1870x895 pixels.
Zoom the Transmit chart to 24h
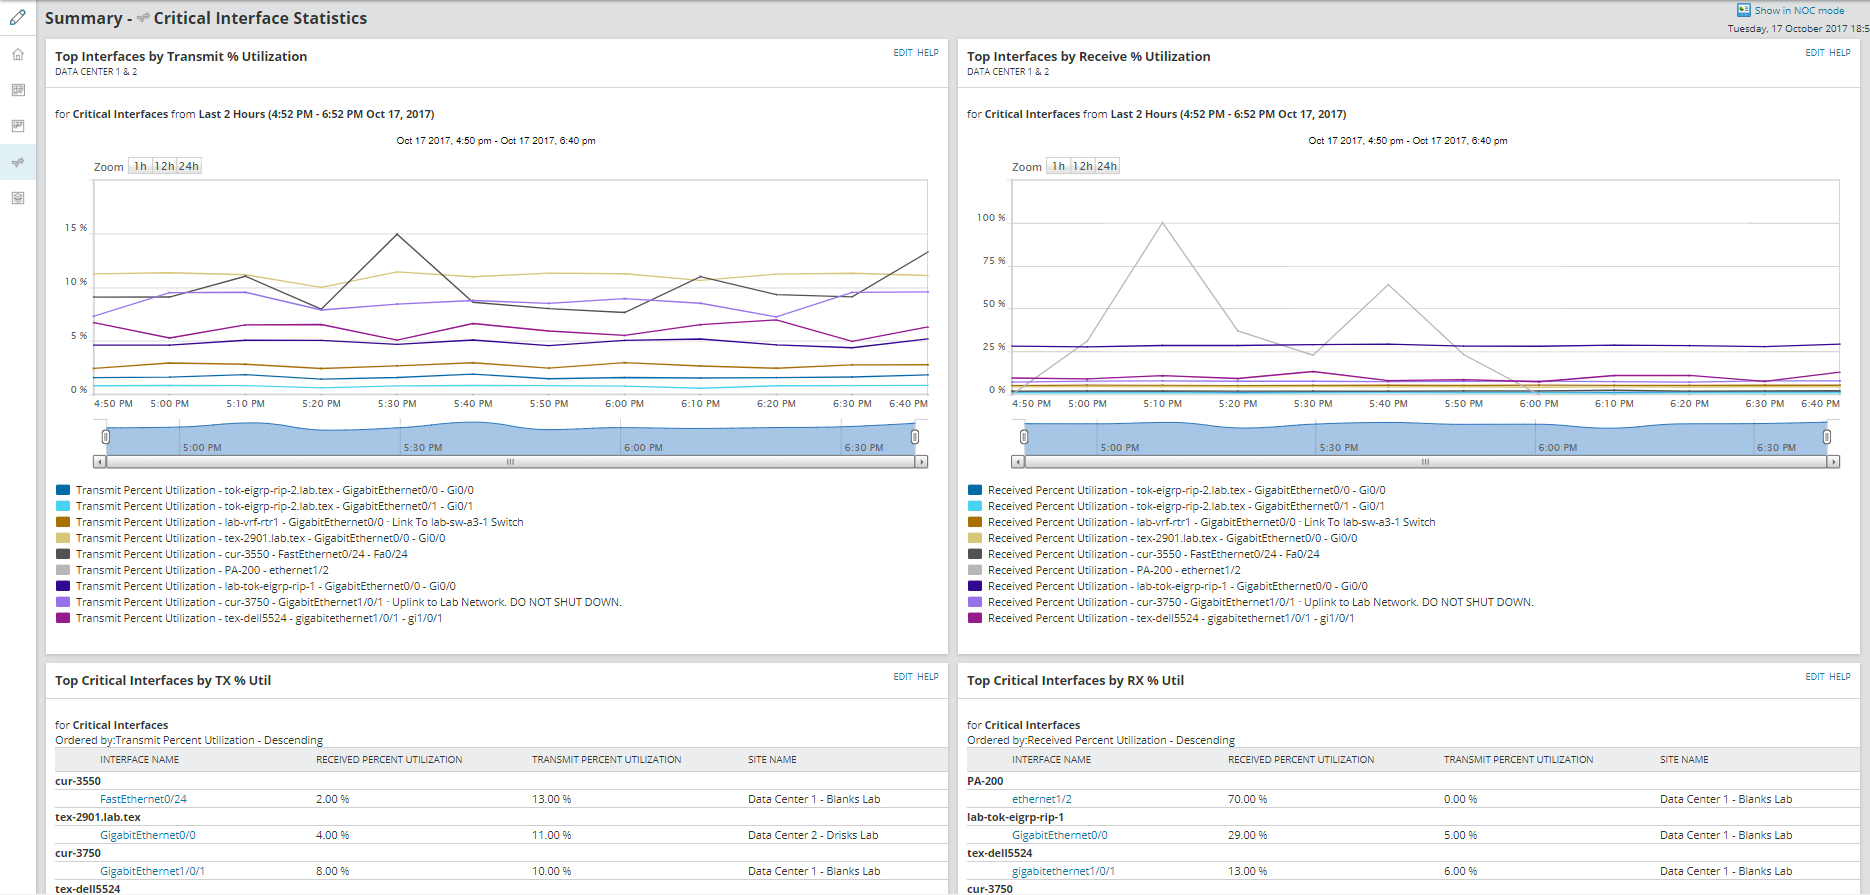189,166
